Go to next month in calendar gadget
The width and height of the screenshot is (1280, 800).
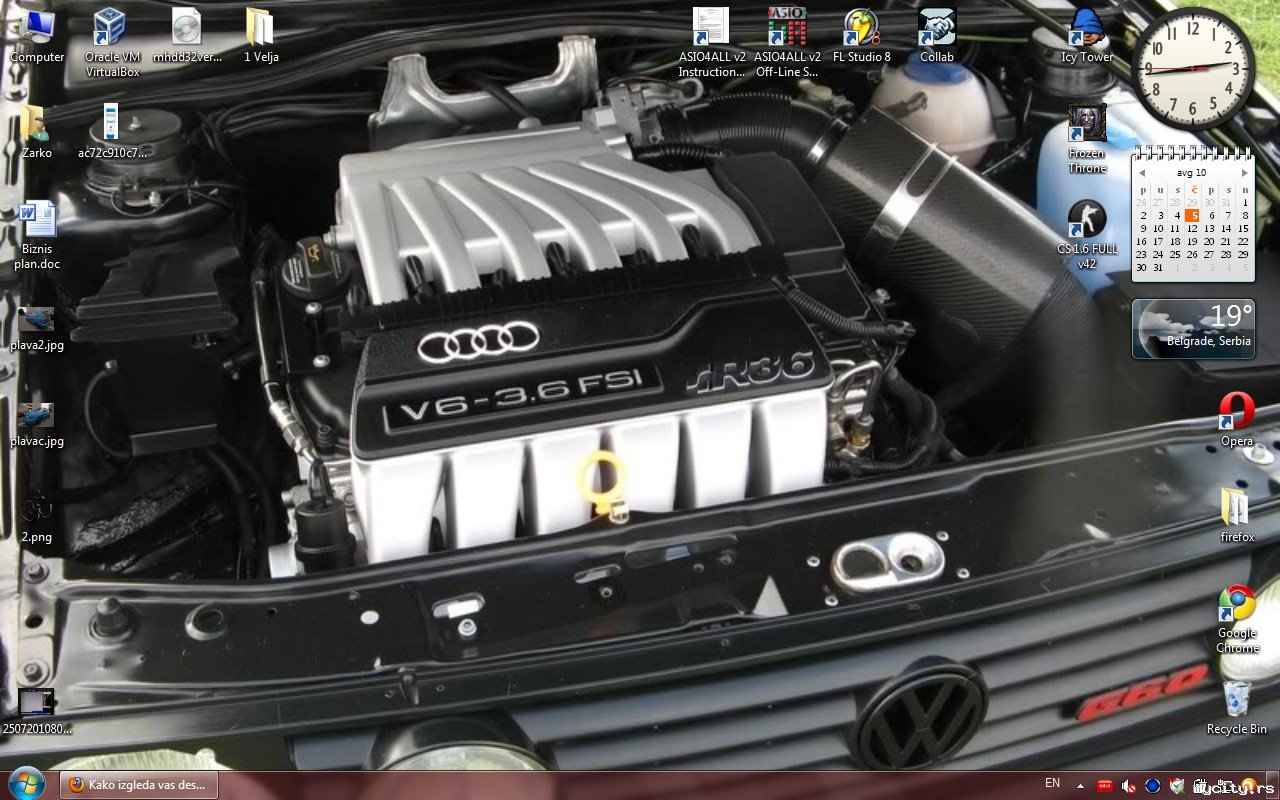[1245, 173]
